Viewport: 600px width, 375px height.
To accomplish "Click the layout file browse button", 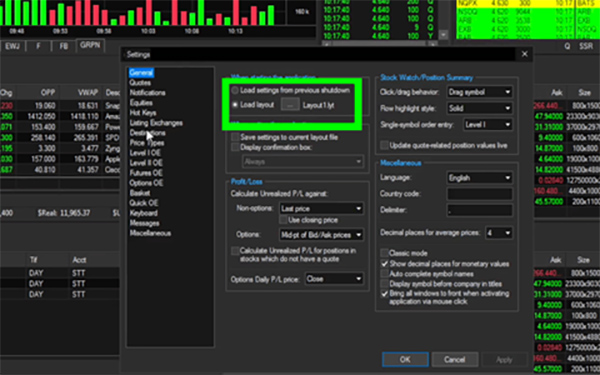I will coord(290,104).
